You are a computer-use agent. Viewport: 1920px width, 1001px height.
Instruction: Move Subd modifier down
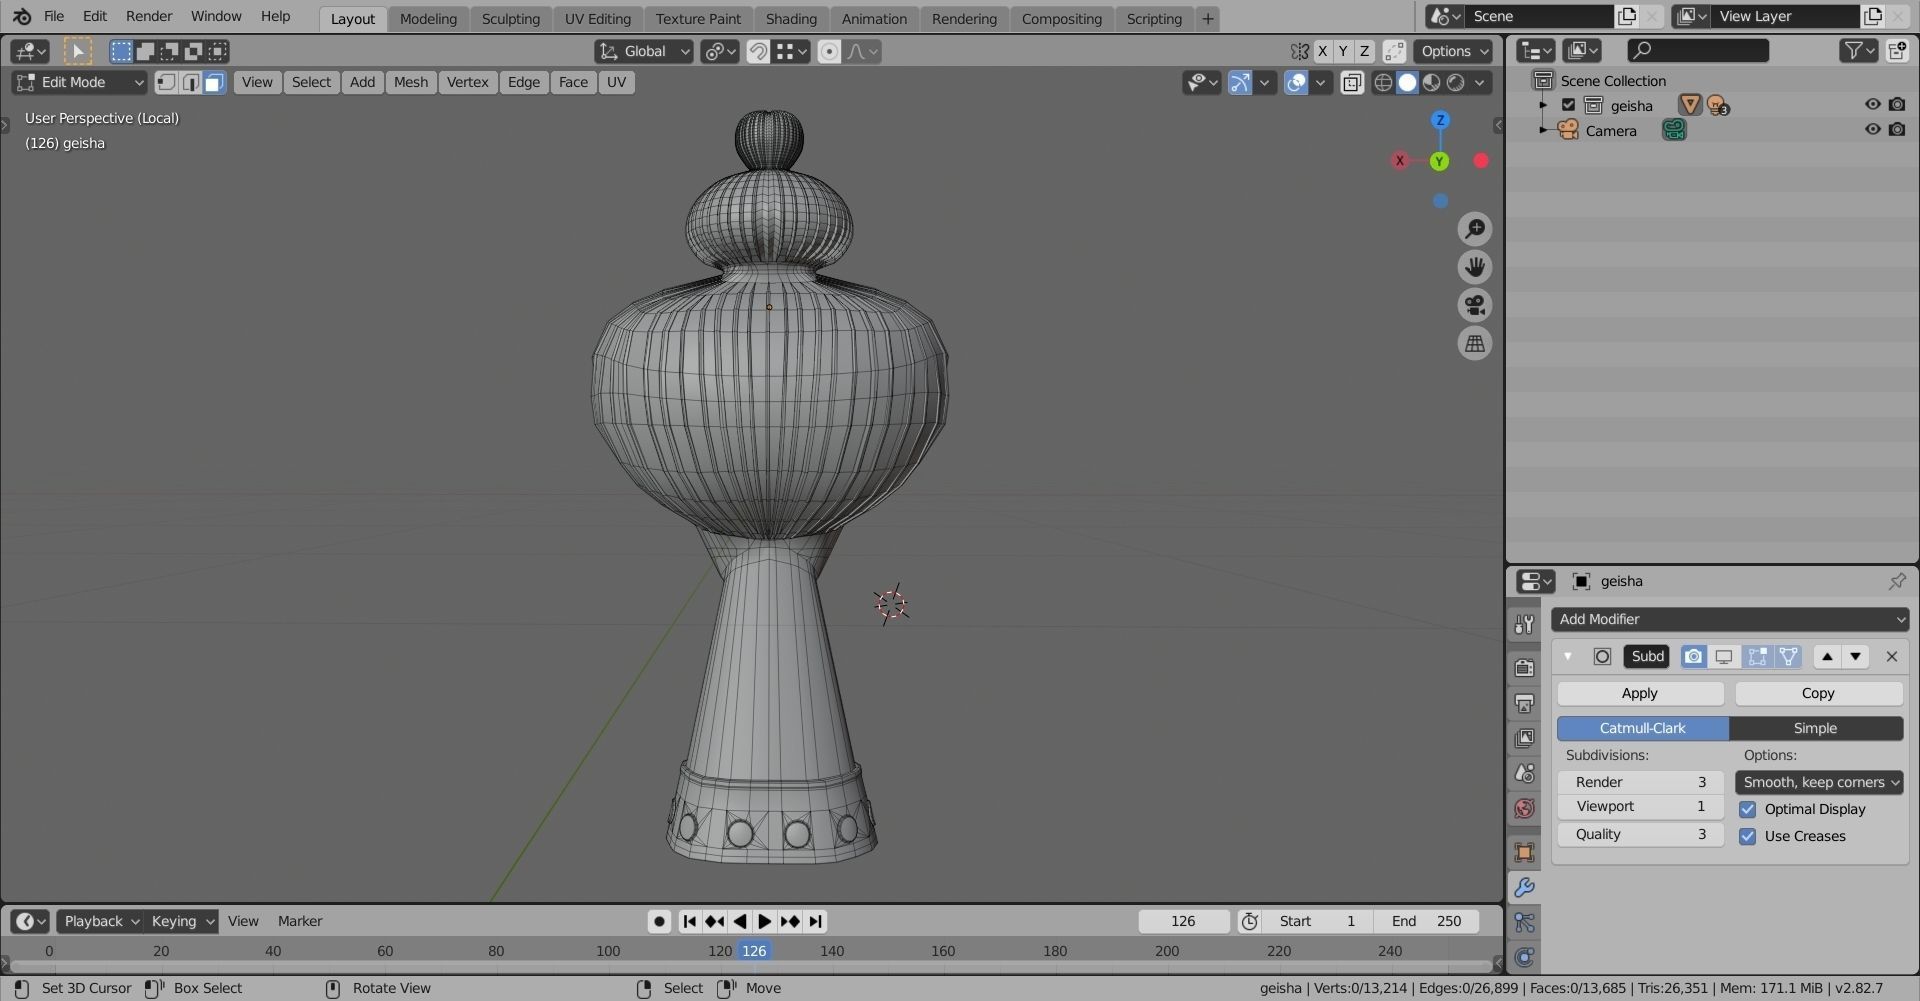pyautogui.click(x=1855, y=656)
